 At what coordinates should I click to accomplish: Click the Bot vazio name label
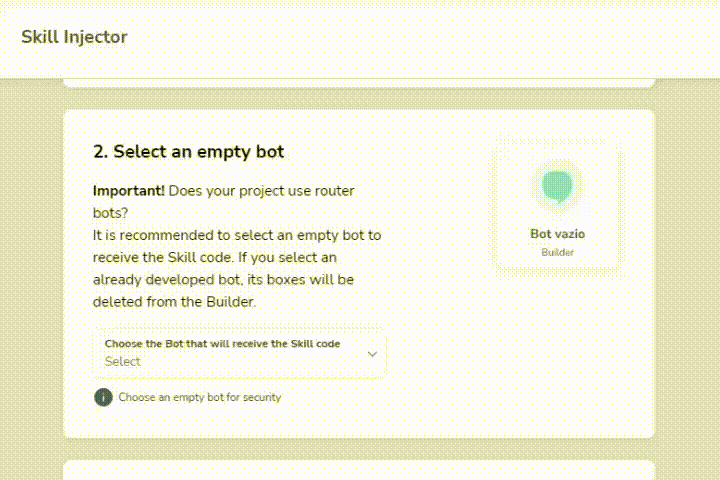557,234
